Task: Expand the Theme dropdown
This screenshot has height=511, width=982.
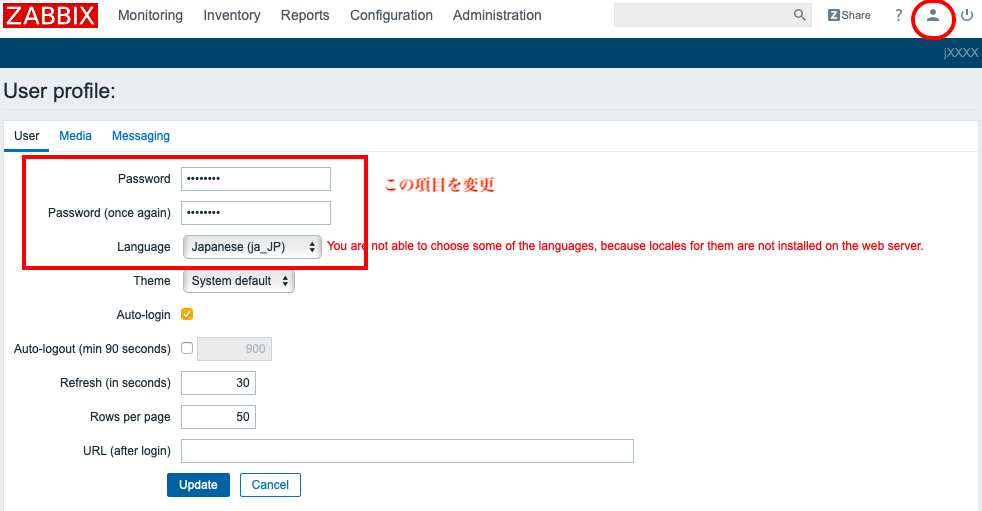Action: pos(239,281)
